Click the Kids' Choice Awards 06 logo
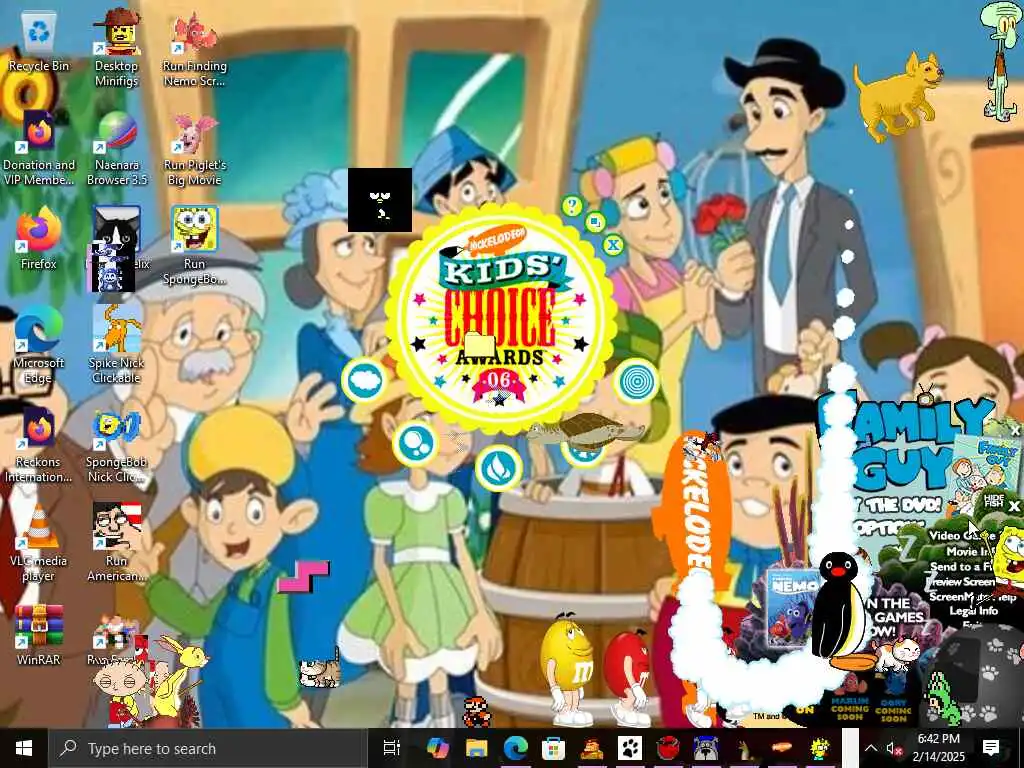Image resolution: width=1024 pixels, height=768 pixels. 500,320
